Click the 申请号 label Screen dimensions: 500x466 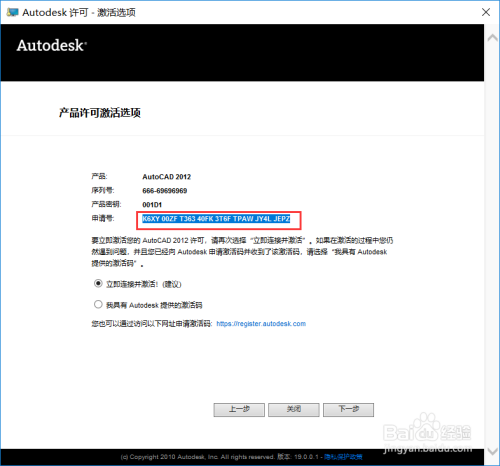pyautogui.click(x=103, y=218)
